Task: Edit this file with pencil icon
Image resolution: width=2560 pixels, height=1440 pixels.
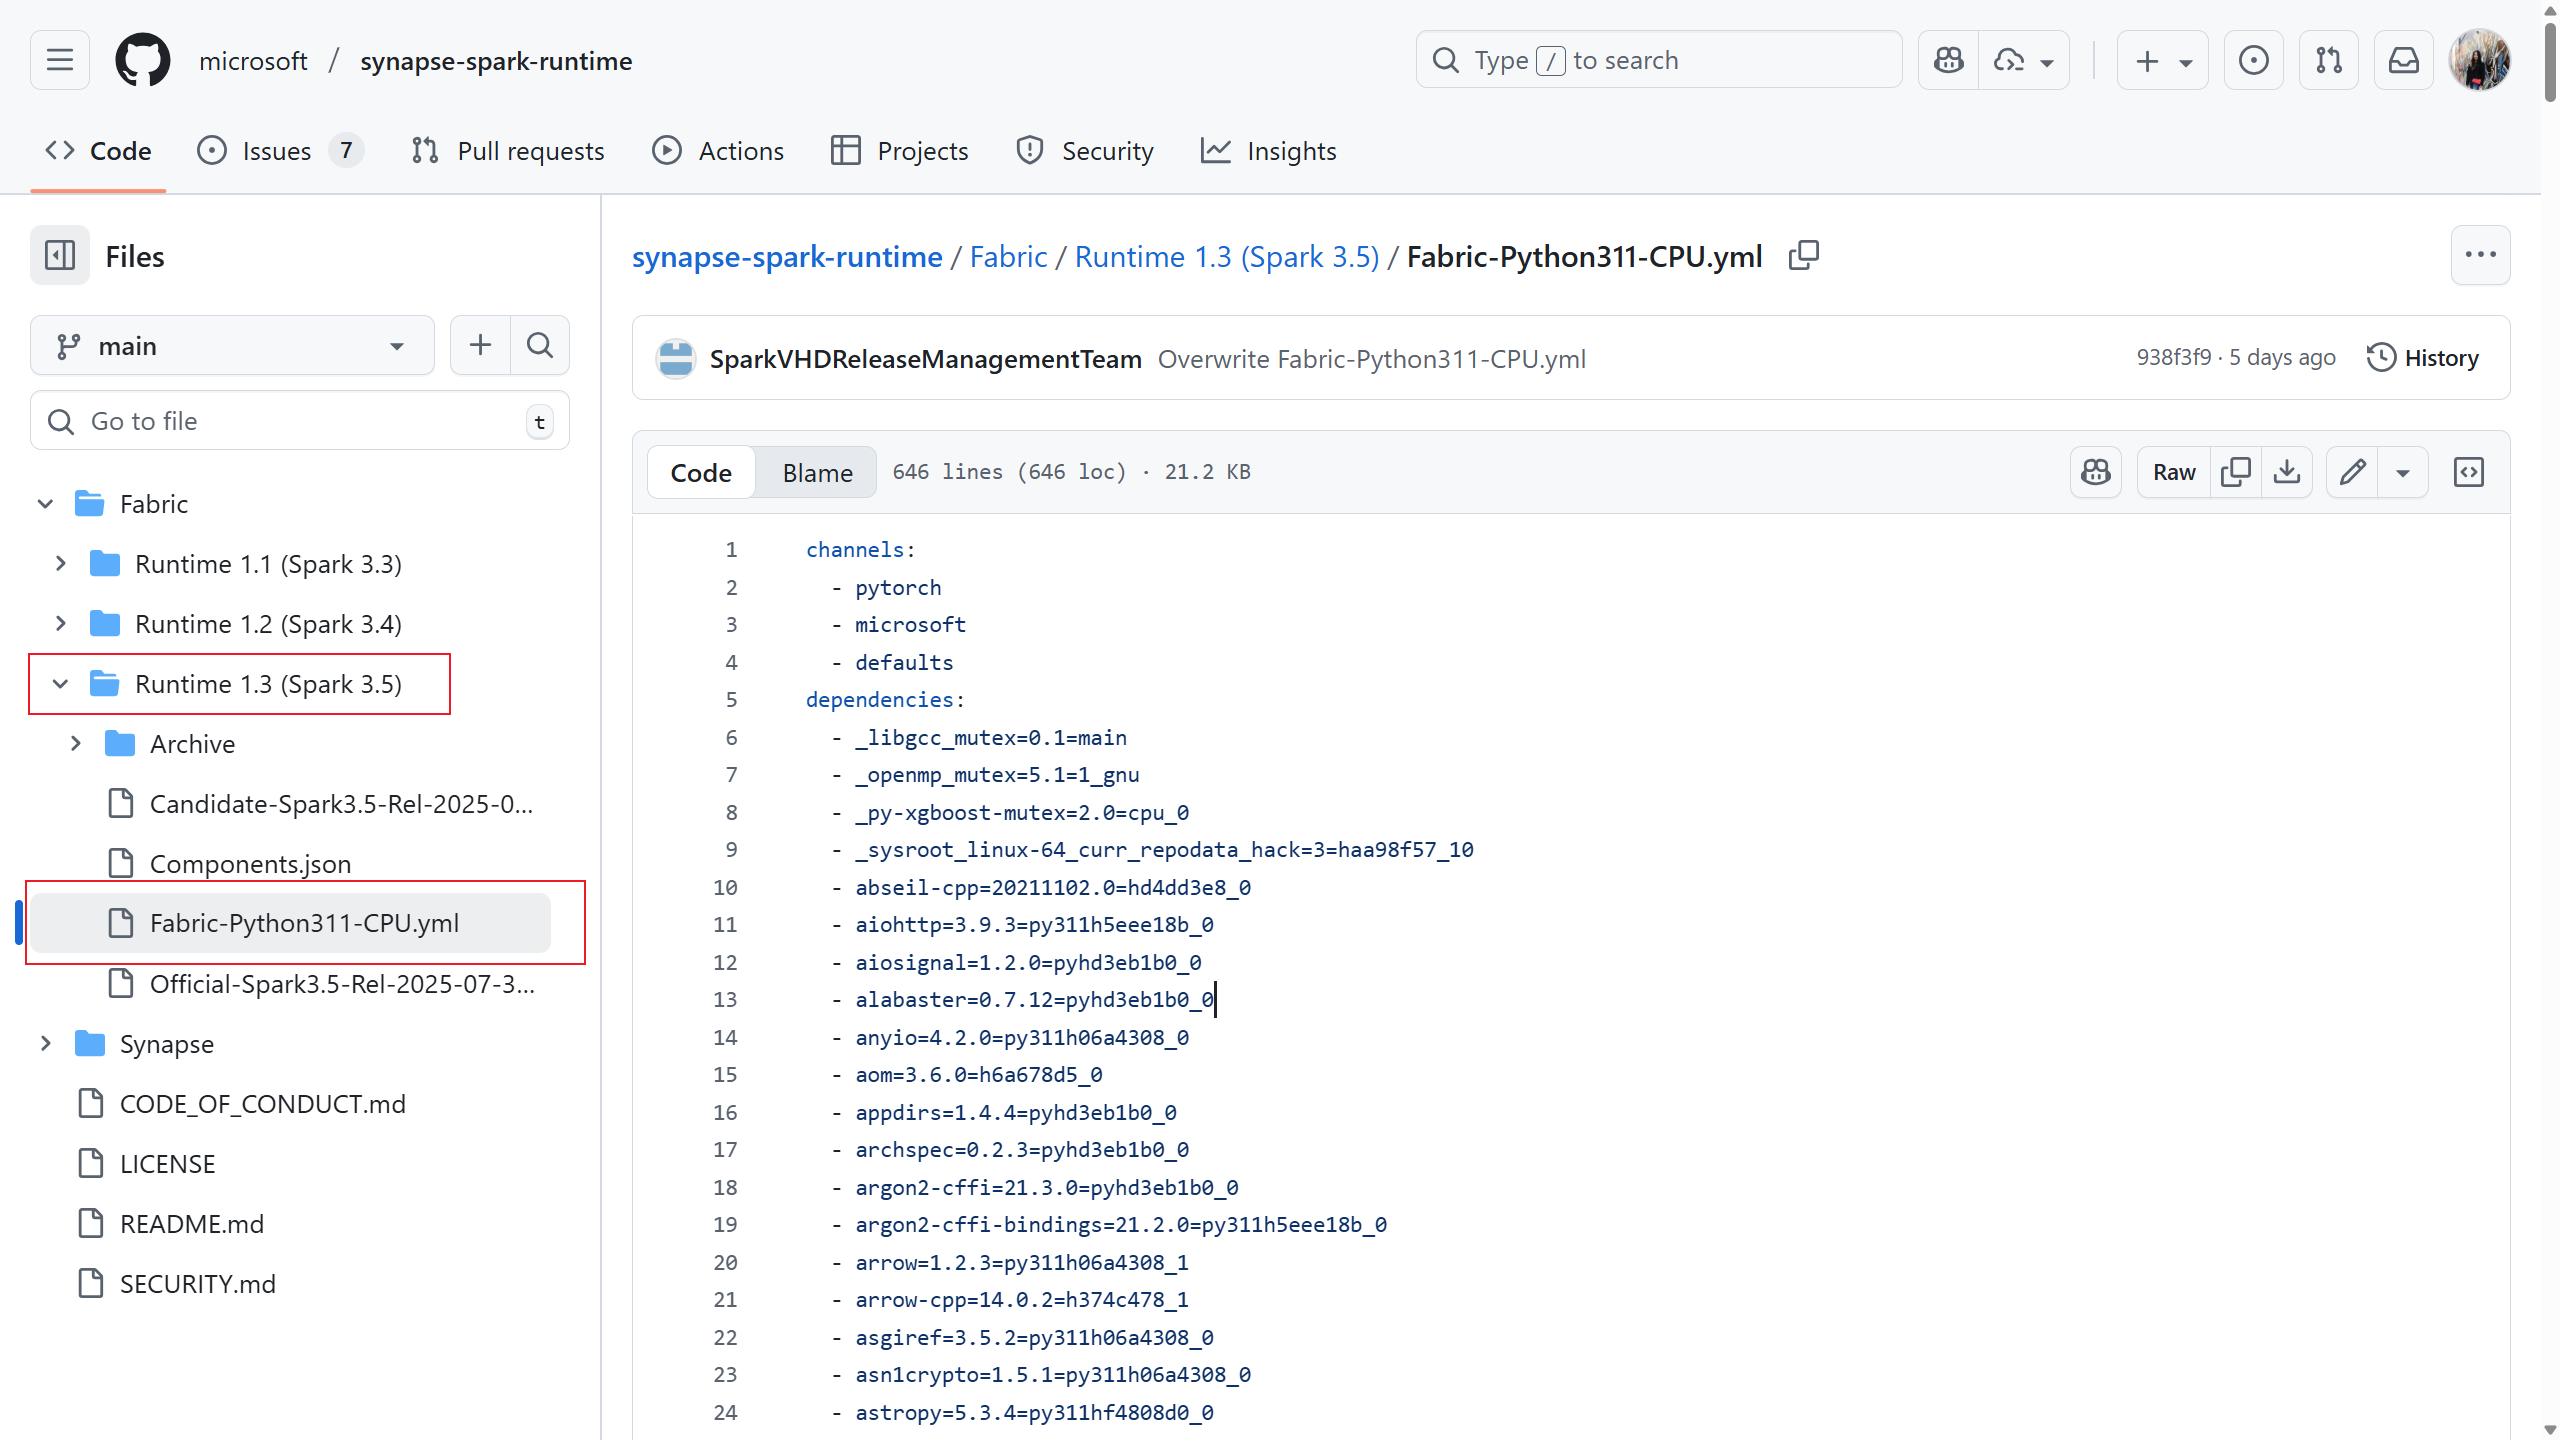Action: tap(2352, 472)
